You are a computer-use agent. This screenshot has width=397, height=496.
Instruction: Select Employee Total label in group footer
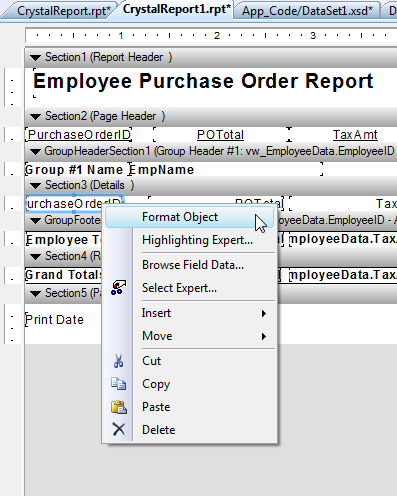pos(63,240)
